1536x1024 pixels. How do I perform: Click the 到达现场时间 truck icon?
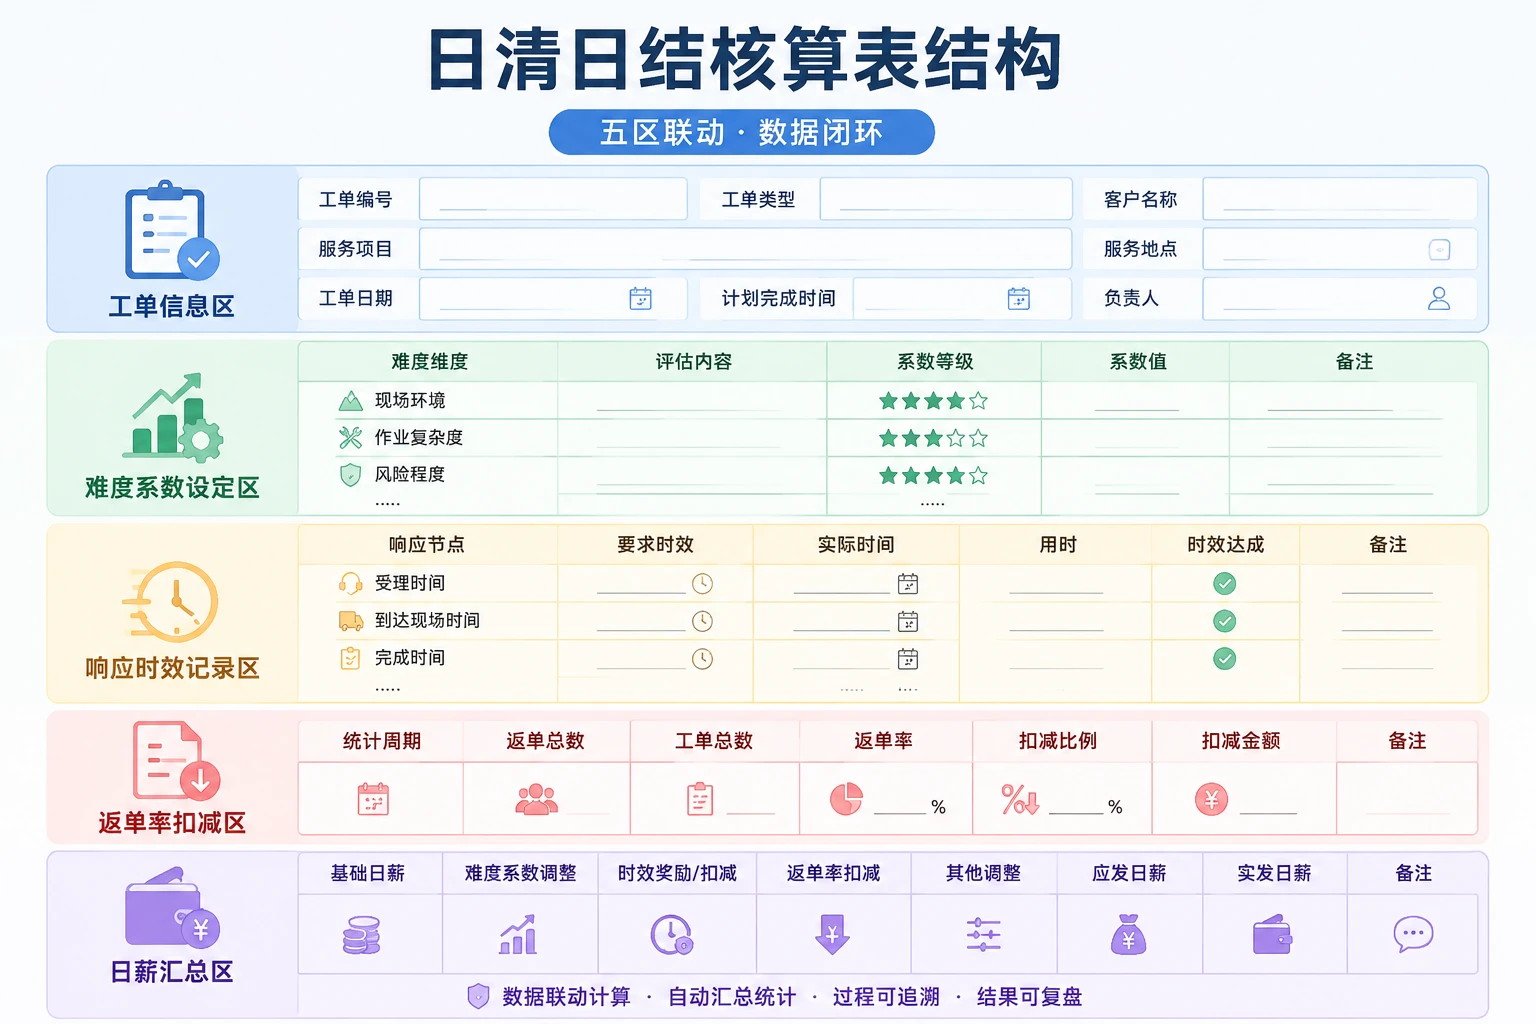[351, 621]
